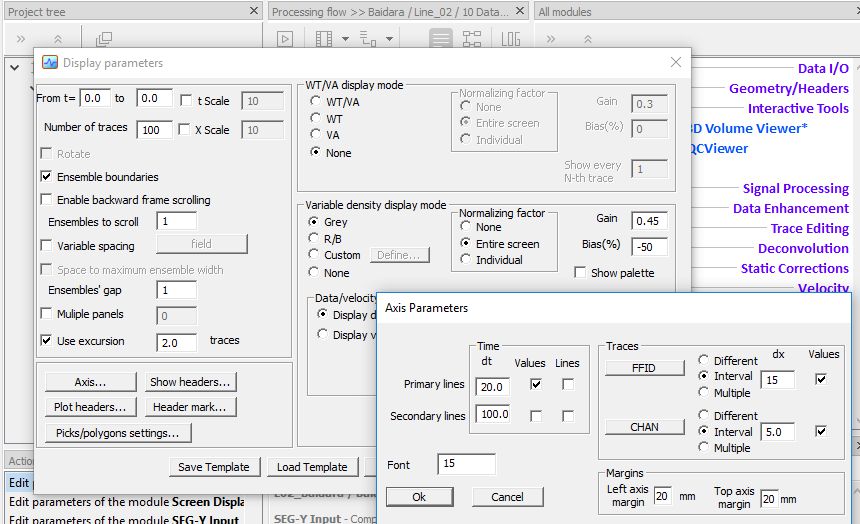
Task: Click the Display parameters window icon
Action: coord(50,63)
